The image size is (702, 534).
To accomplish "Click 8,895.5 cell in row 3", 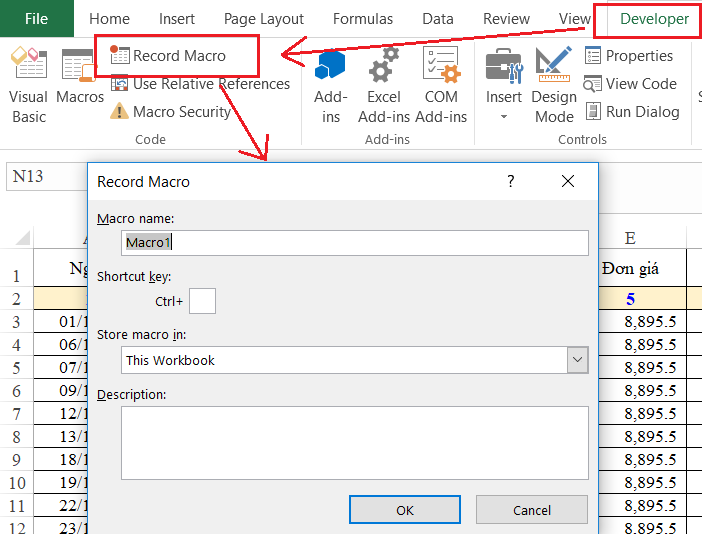I will coord(642,321).
